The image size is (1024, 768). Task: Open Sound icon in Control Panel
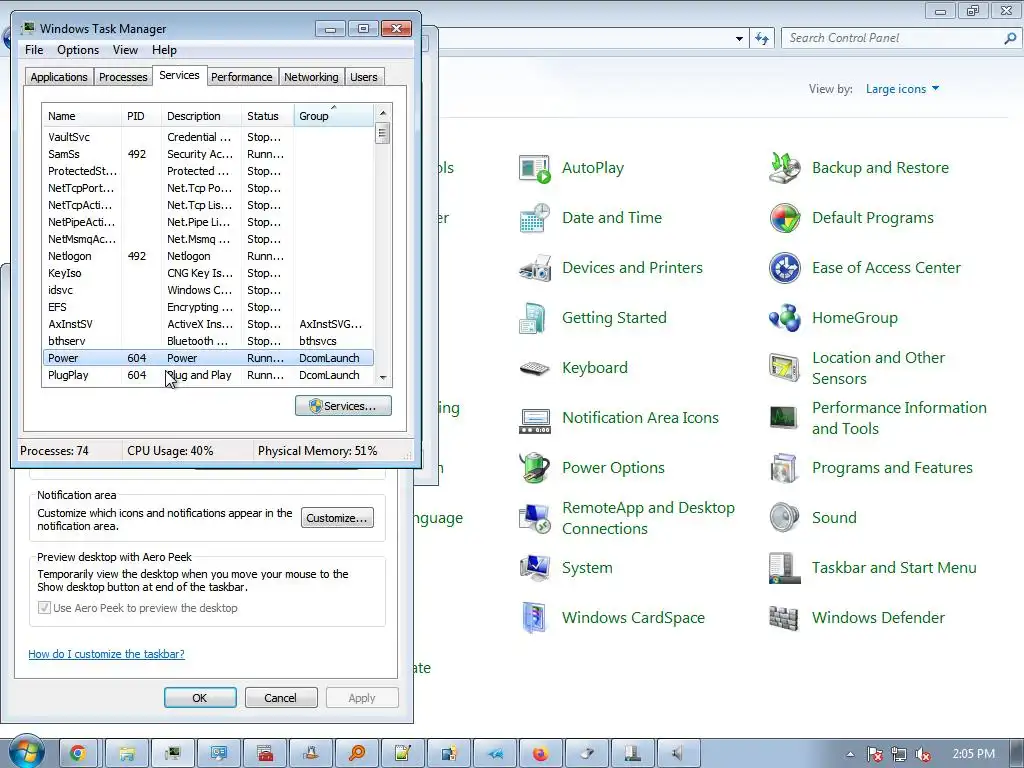(784, 518)
